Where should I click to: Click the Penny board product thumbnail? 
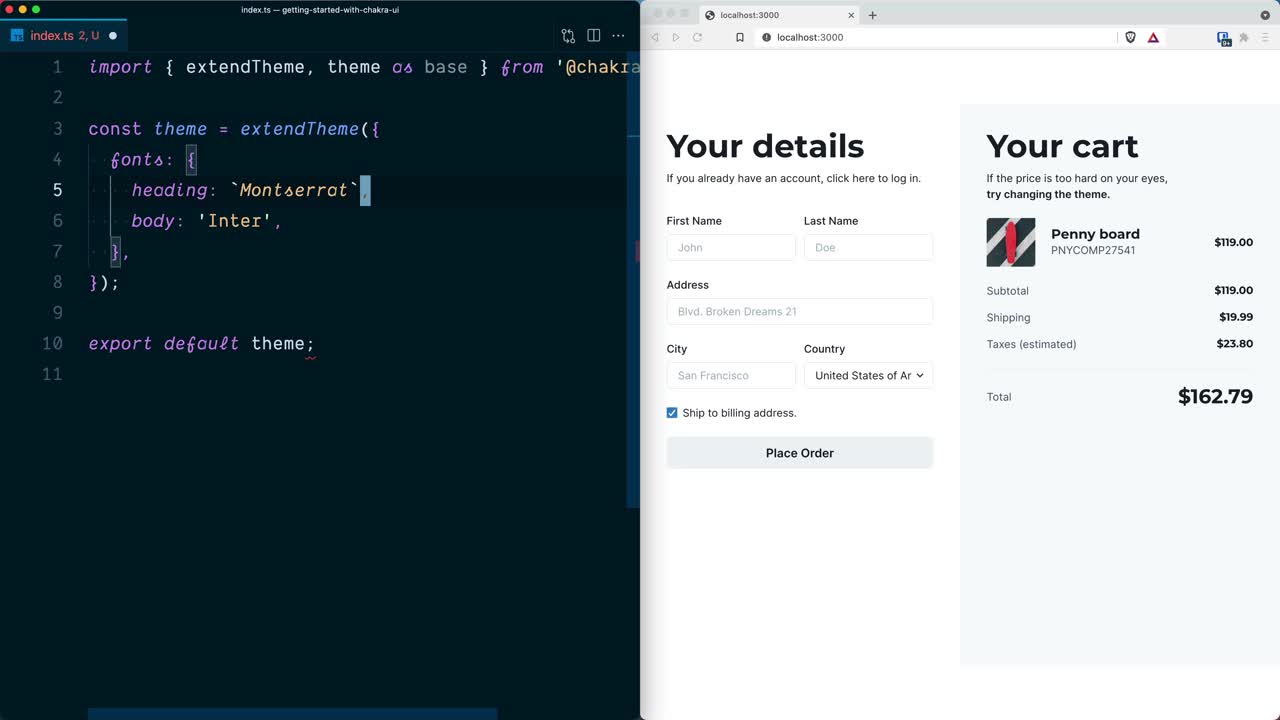click(x=1010, y=242)
